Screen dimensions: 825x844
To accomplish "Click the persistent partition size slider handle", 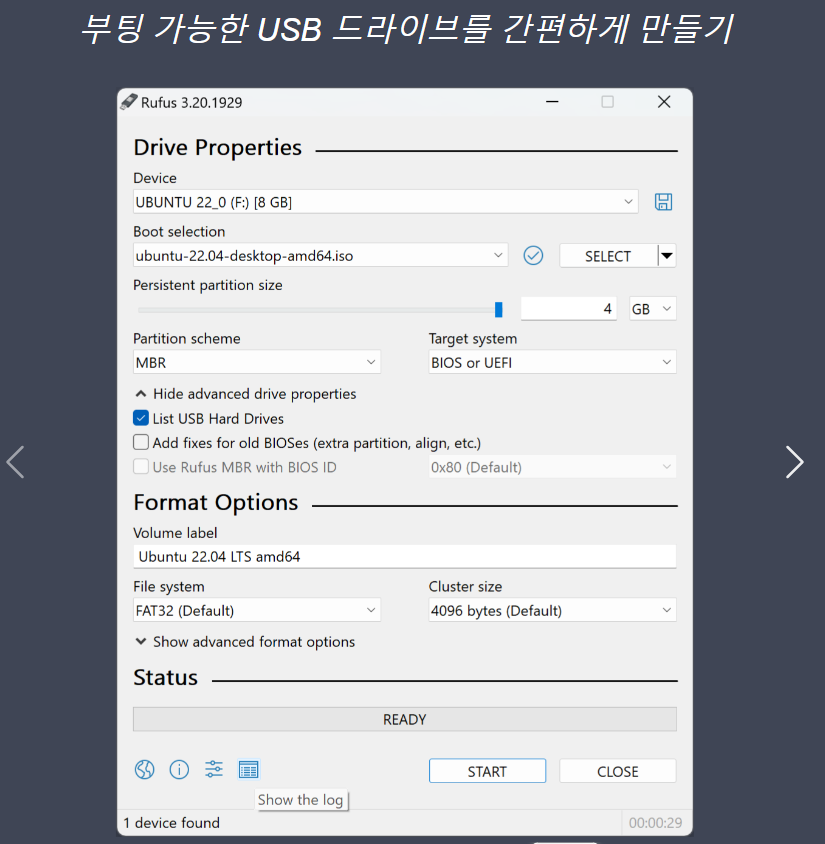I will click(x=498, y=310).
